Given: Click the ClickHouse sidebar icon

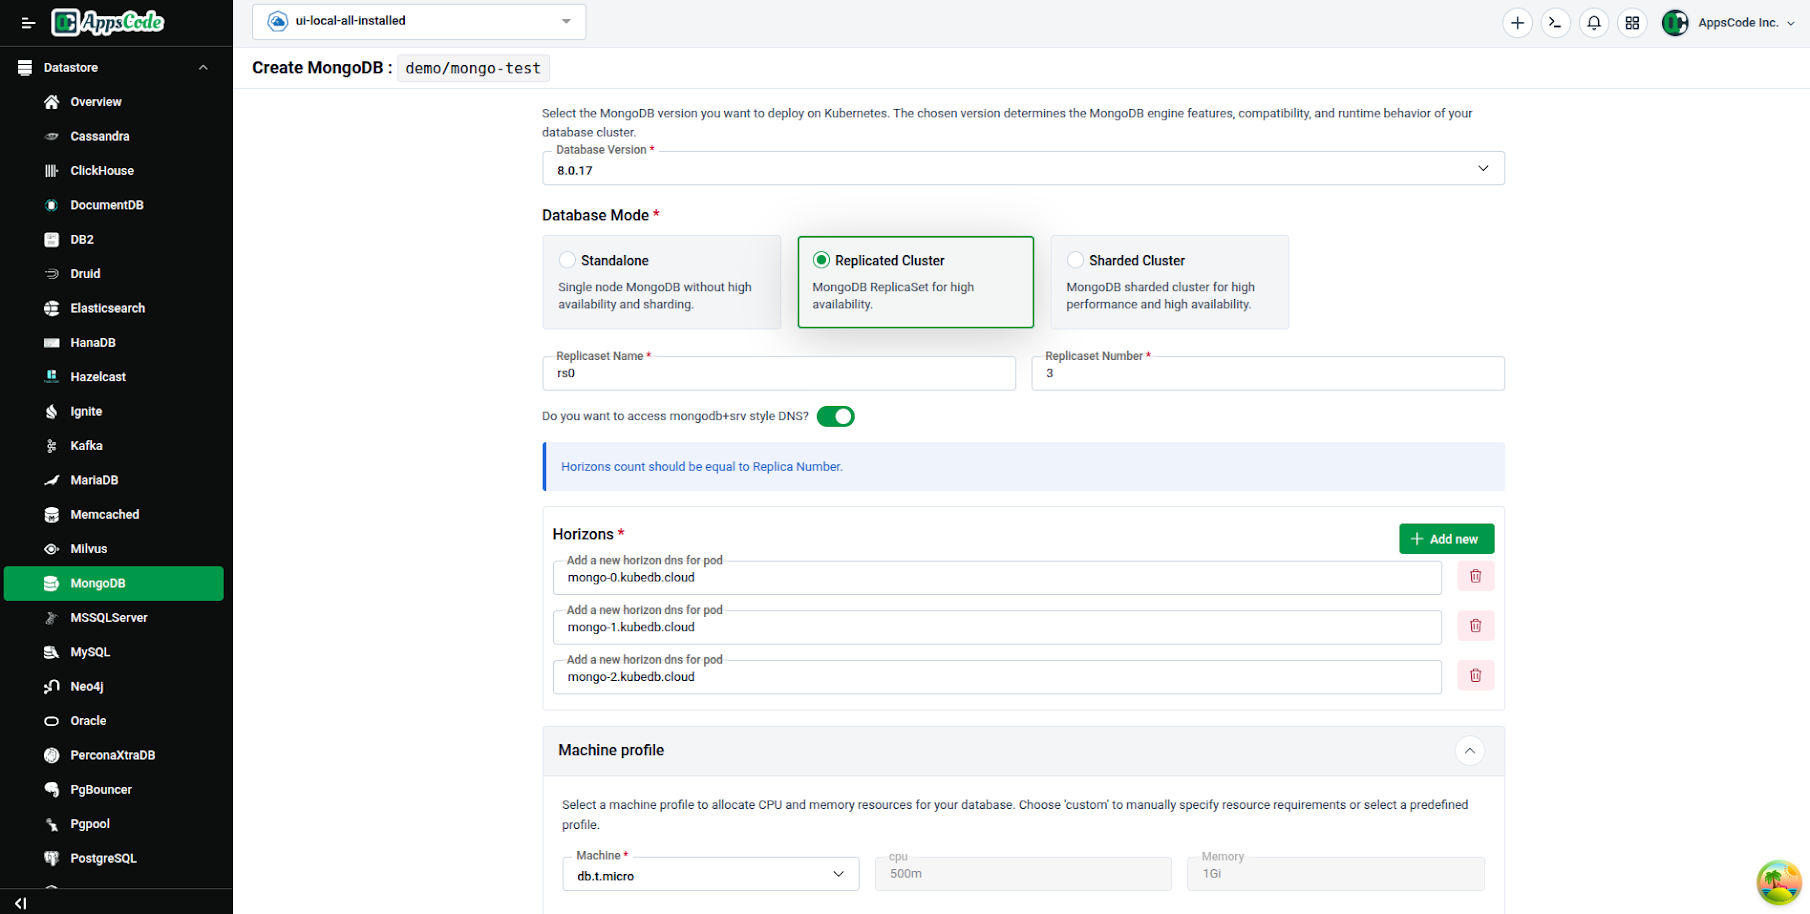Looking at the screenshot, I should click(x=51, y=171).
